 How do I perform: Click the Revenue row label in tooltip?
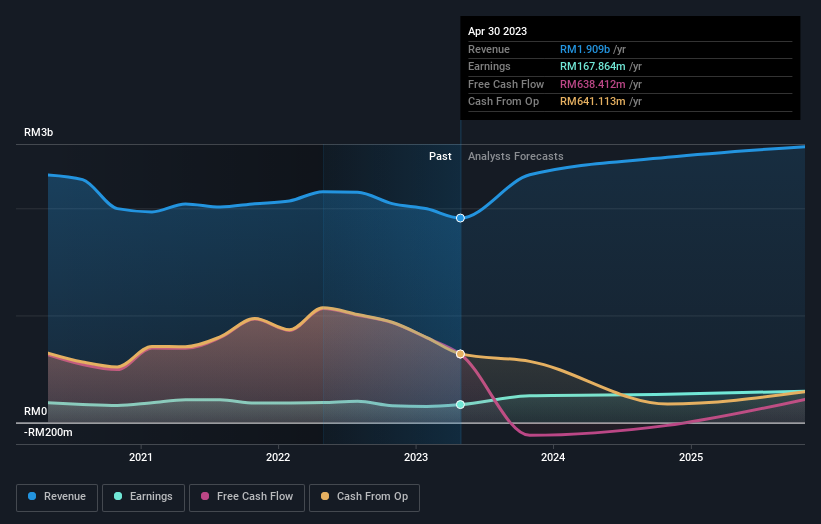coord(489,49)
